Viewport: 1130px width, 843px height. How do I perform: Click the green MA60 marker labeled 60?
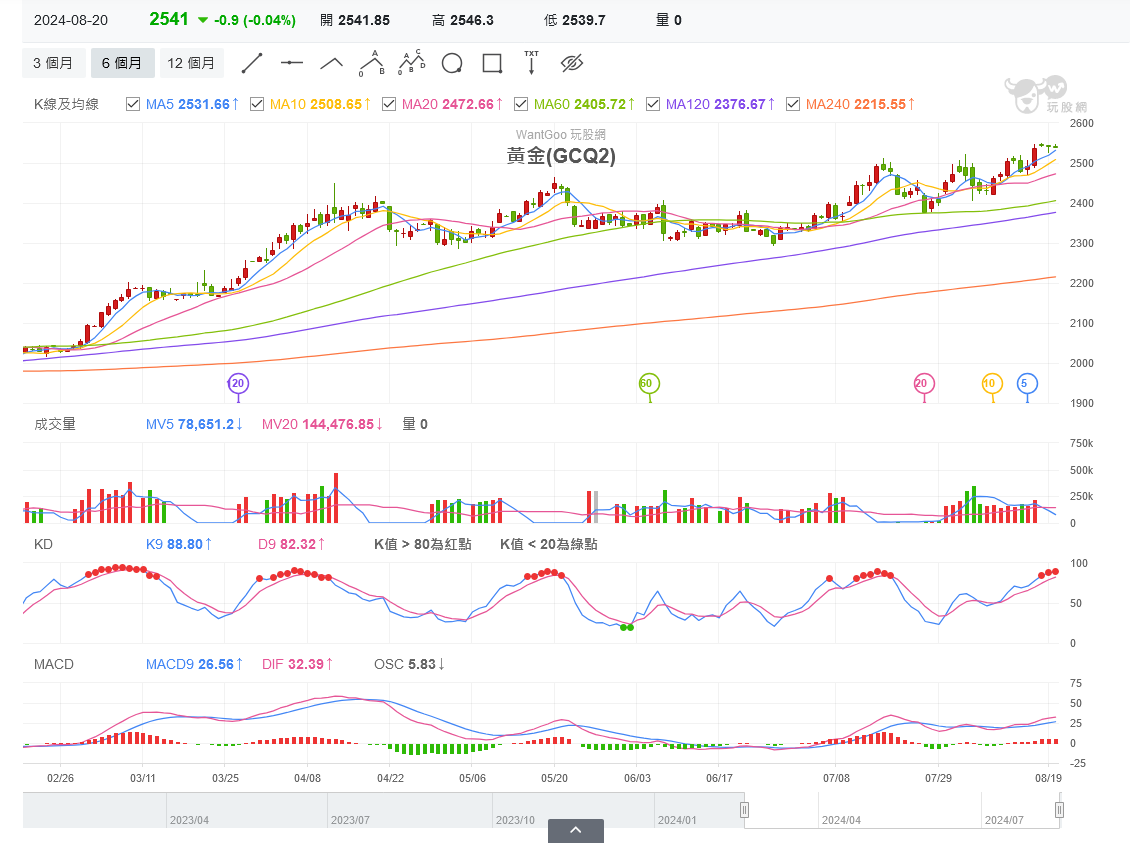(x=649, y=384)
